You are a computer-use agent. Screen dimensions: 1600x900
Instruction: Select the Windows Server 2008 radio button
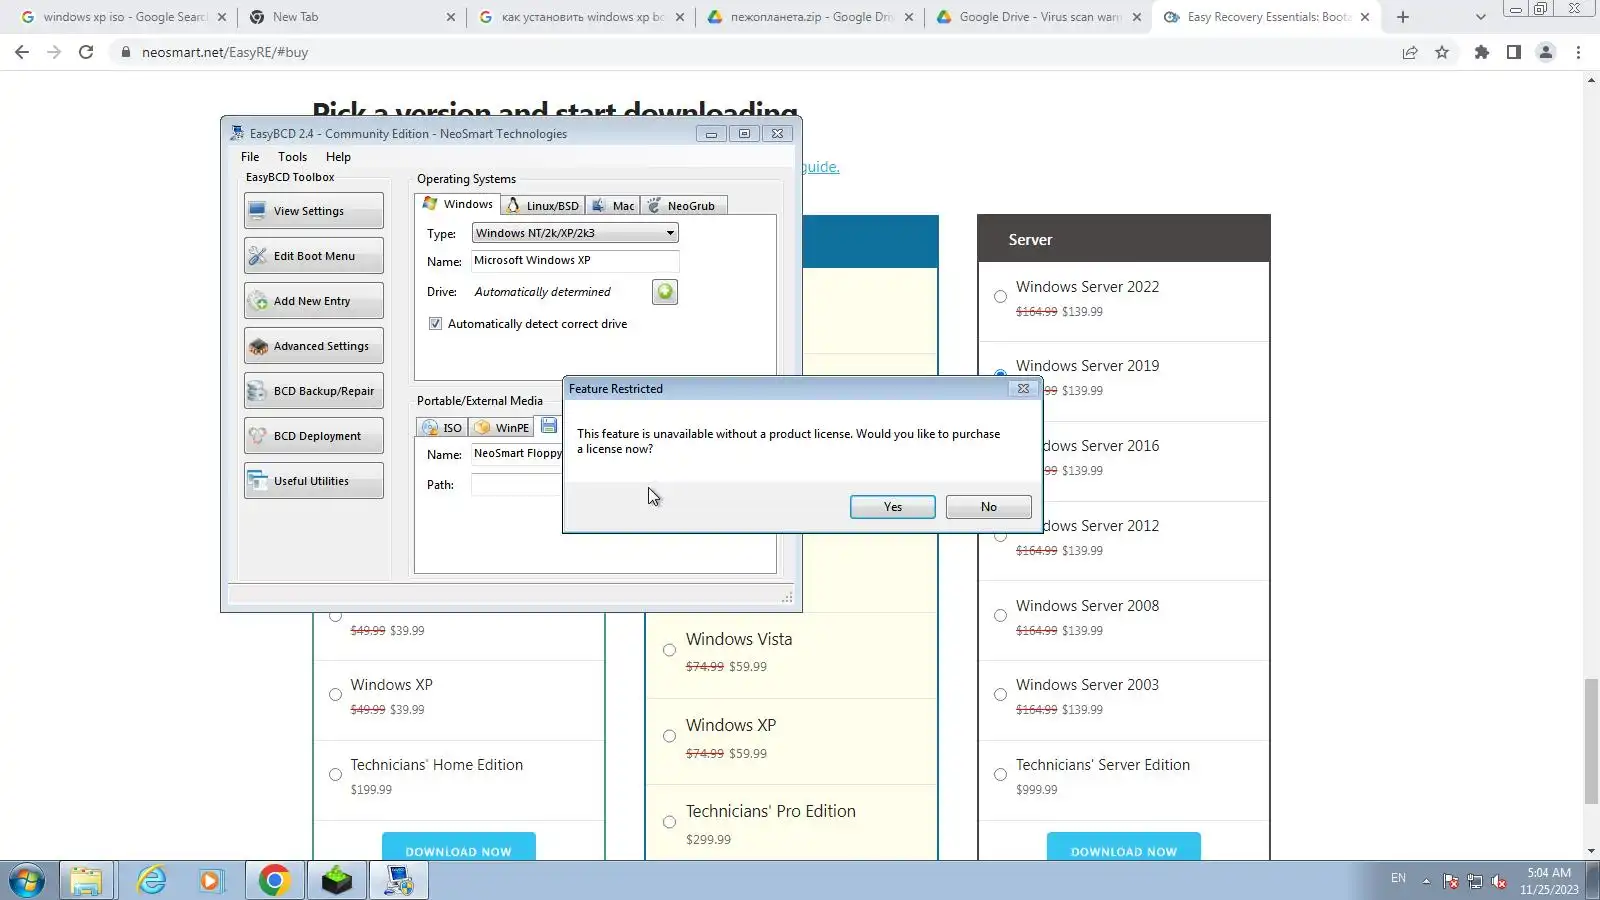click(1000, 616)
